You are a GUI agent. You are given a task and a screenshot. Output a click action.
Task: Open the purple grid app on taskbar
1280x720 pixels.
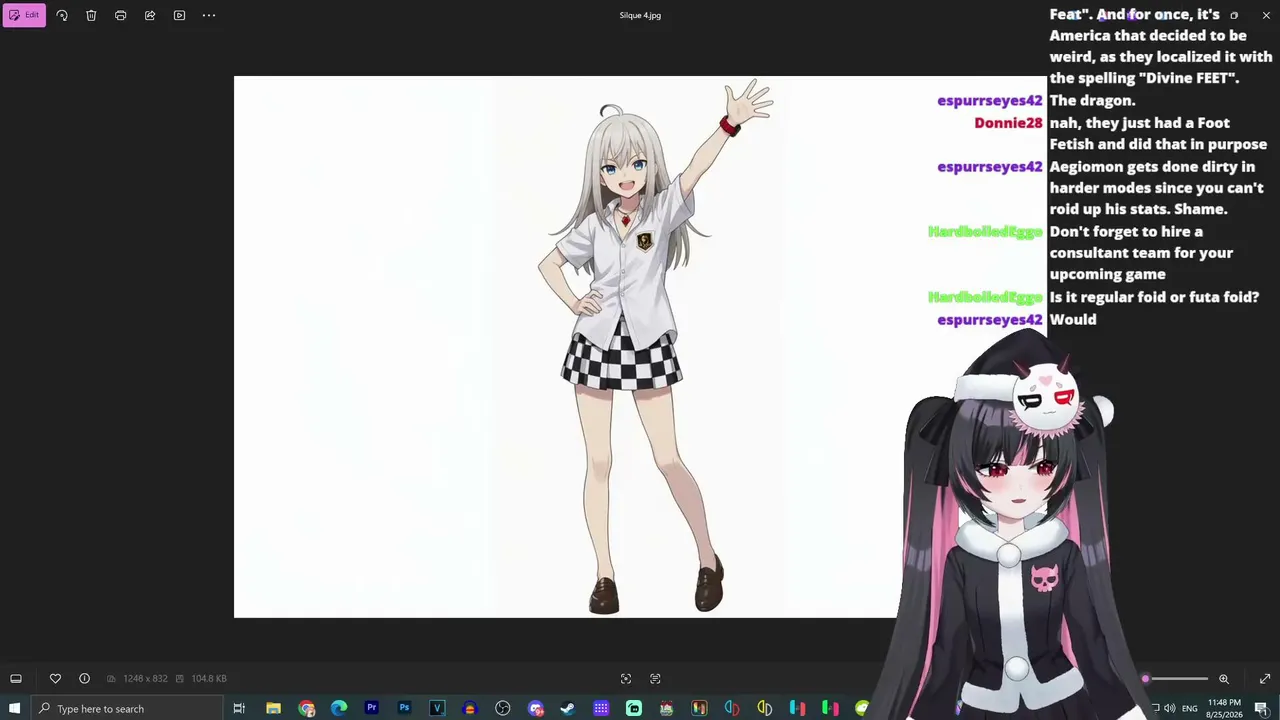[x=601, y=708]
